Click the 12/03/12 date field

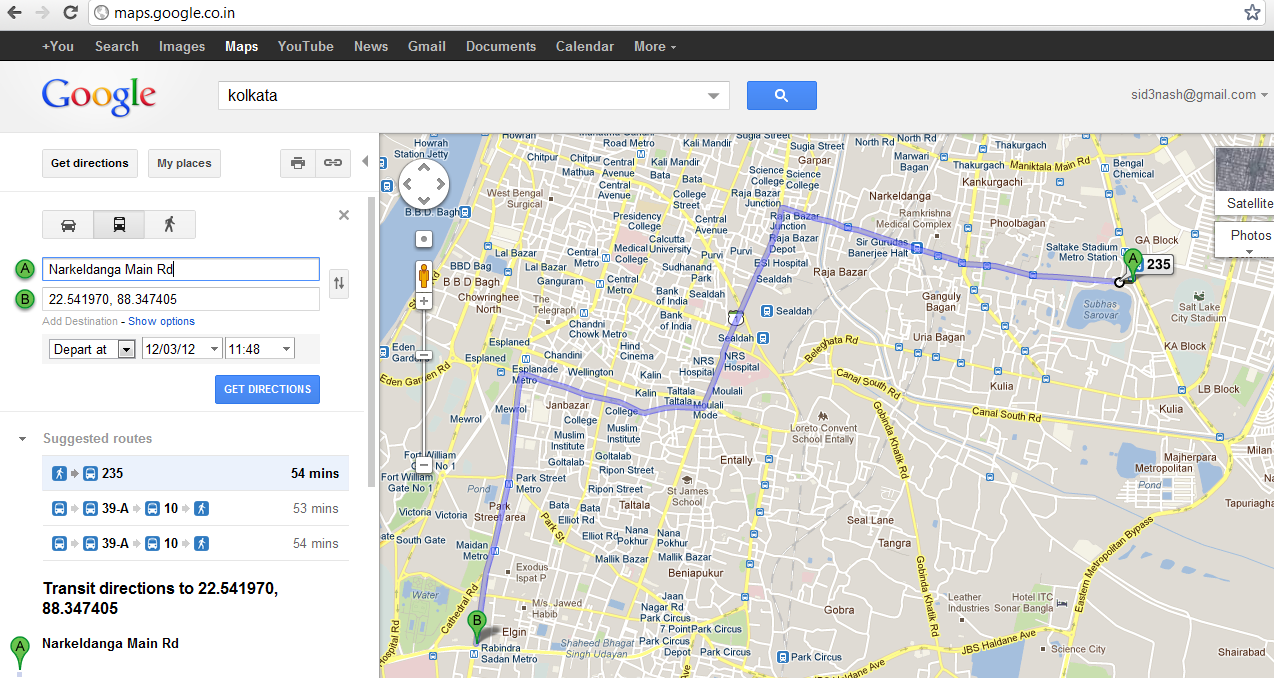pyautogui.click(x=183, y=349)
